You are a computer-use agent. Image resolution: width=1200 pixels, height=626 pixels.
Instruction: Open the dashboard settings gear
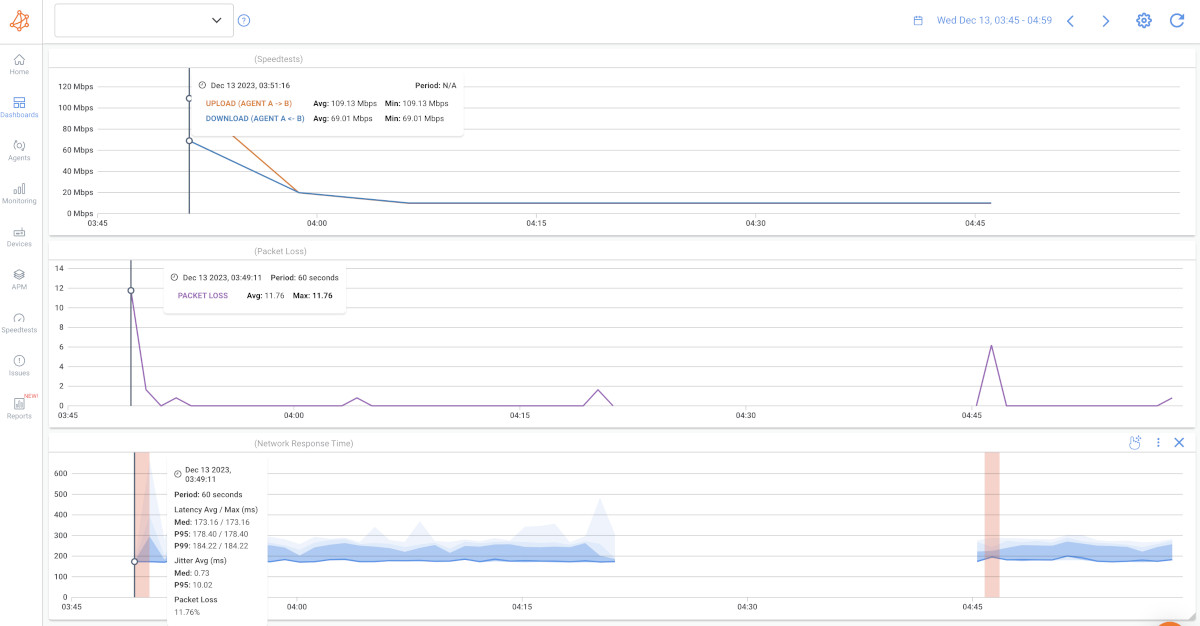tap(1143, 19)
